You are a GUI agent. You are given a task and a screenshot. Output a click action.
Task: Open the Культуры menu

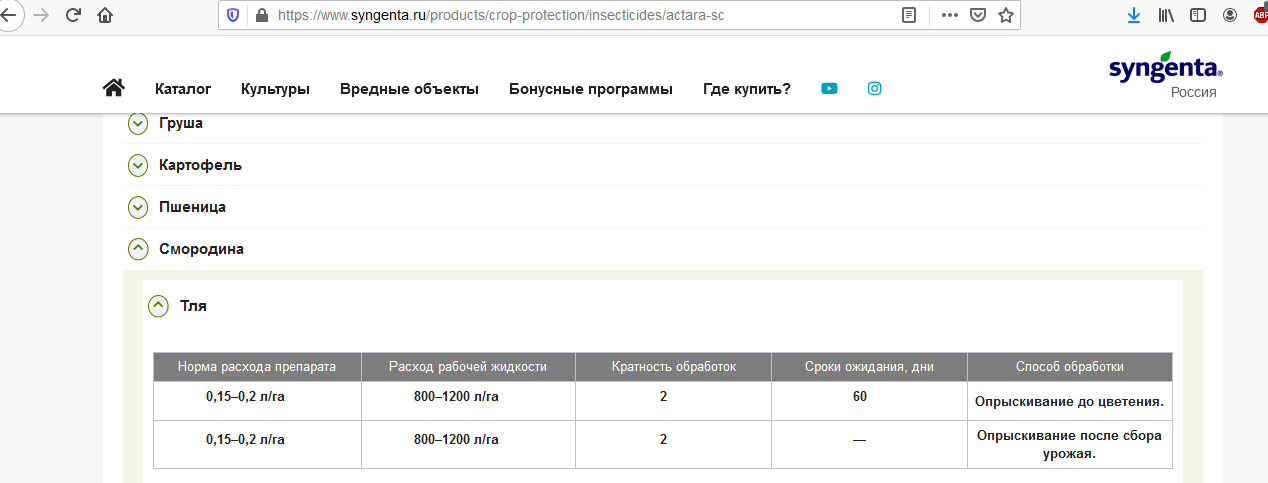[275, 89]
